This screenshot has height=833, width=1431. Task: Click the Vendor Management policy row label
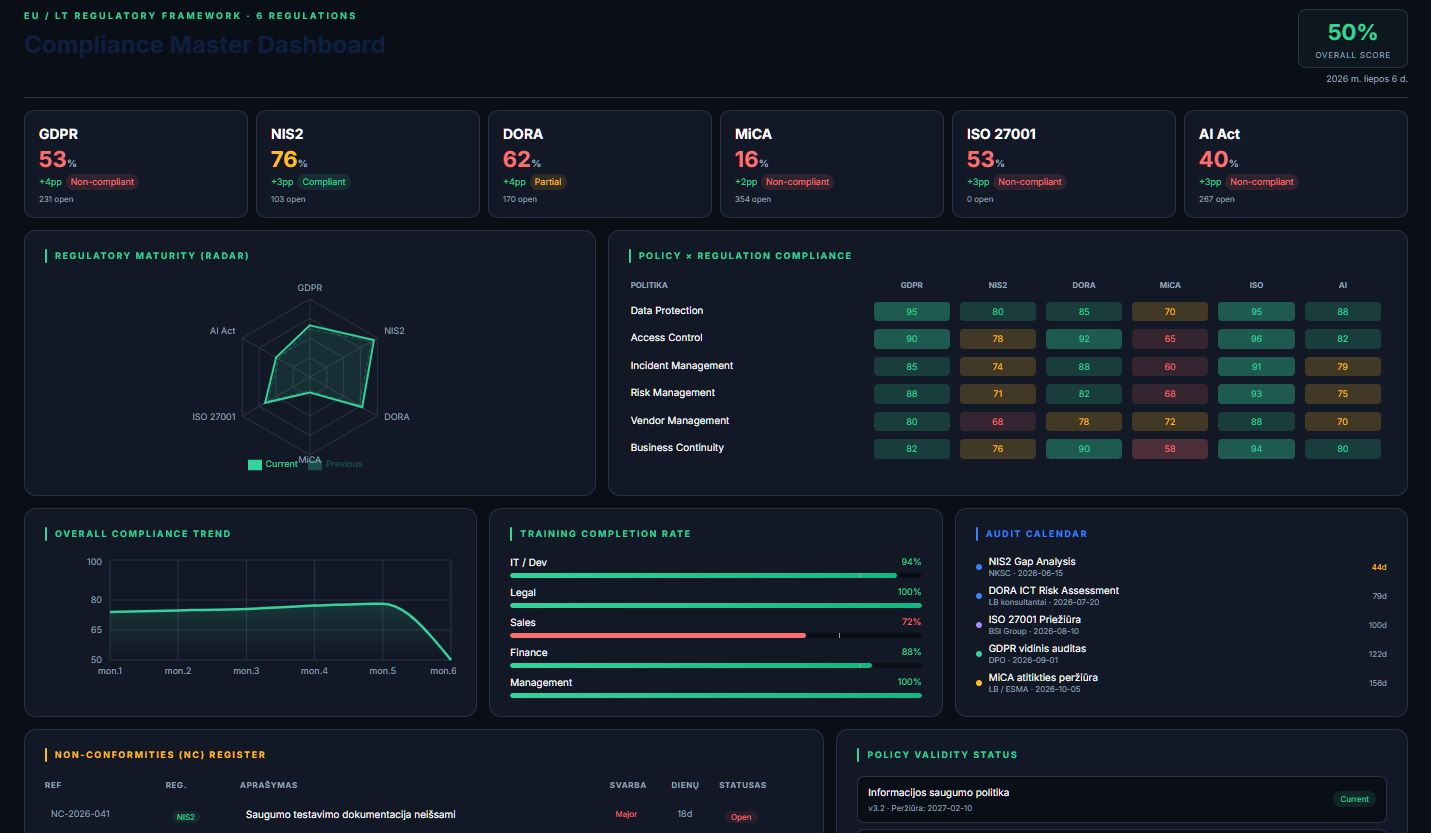pyautogui.click(x=680, y=421)
